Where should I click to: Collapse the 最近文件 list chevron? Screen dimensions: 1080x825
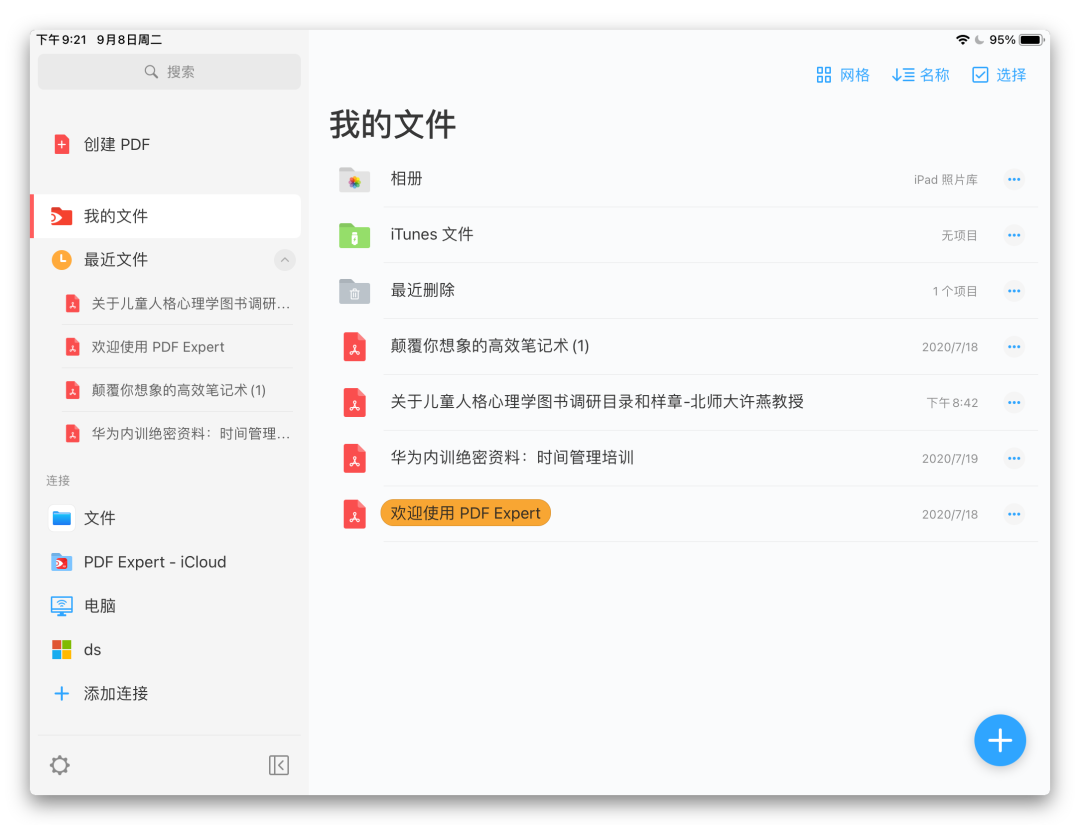pyautogui.click(x=284, y=260)
